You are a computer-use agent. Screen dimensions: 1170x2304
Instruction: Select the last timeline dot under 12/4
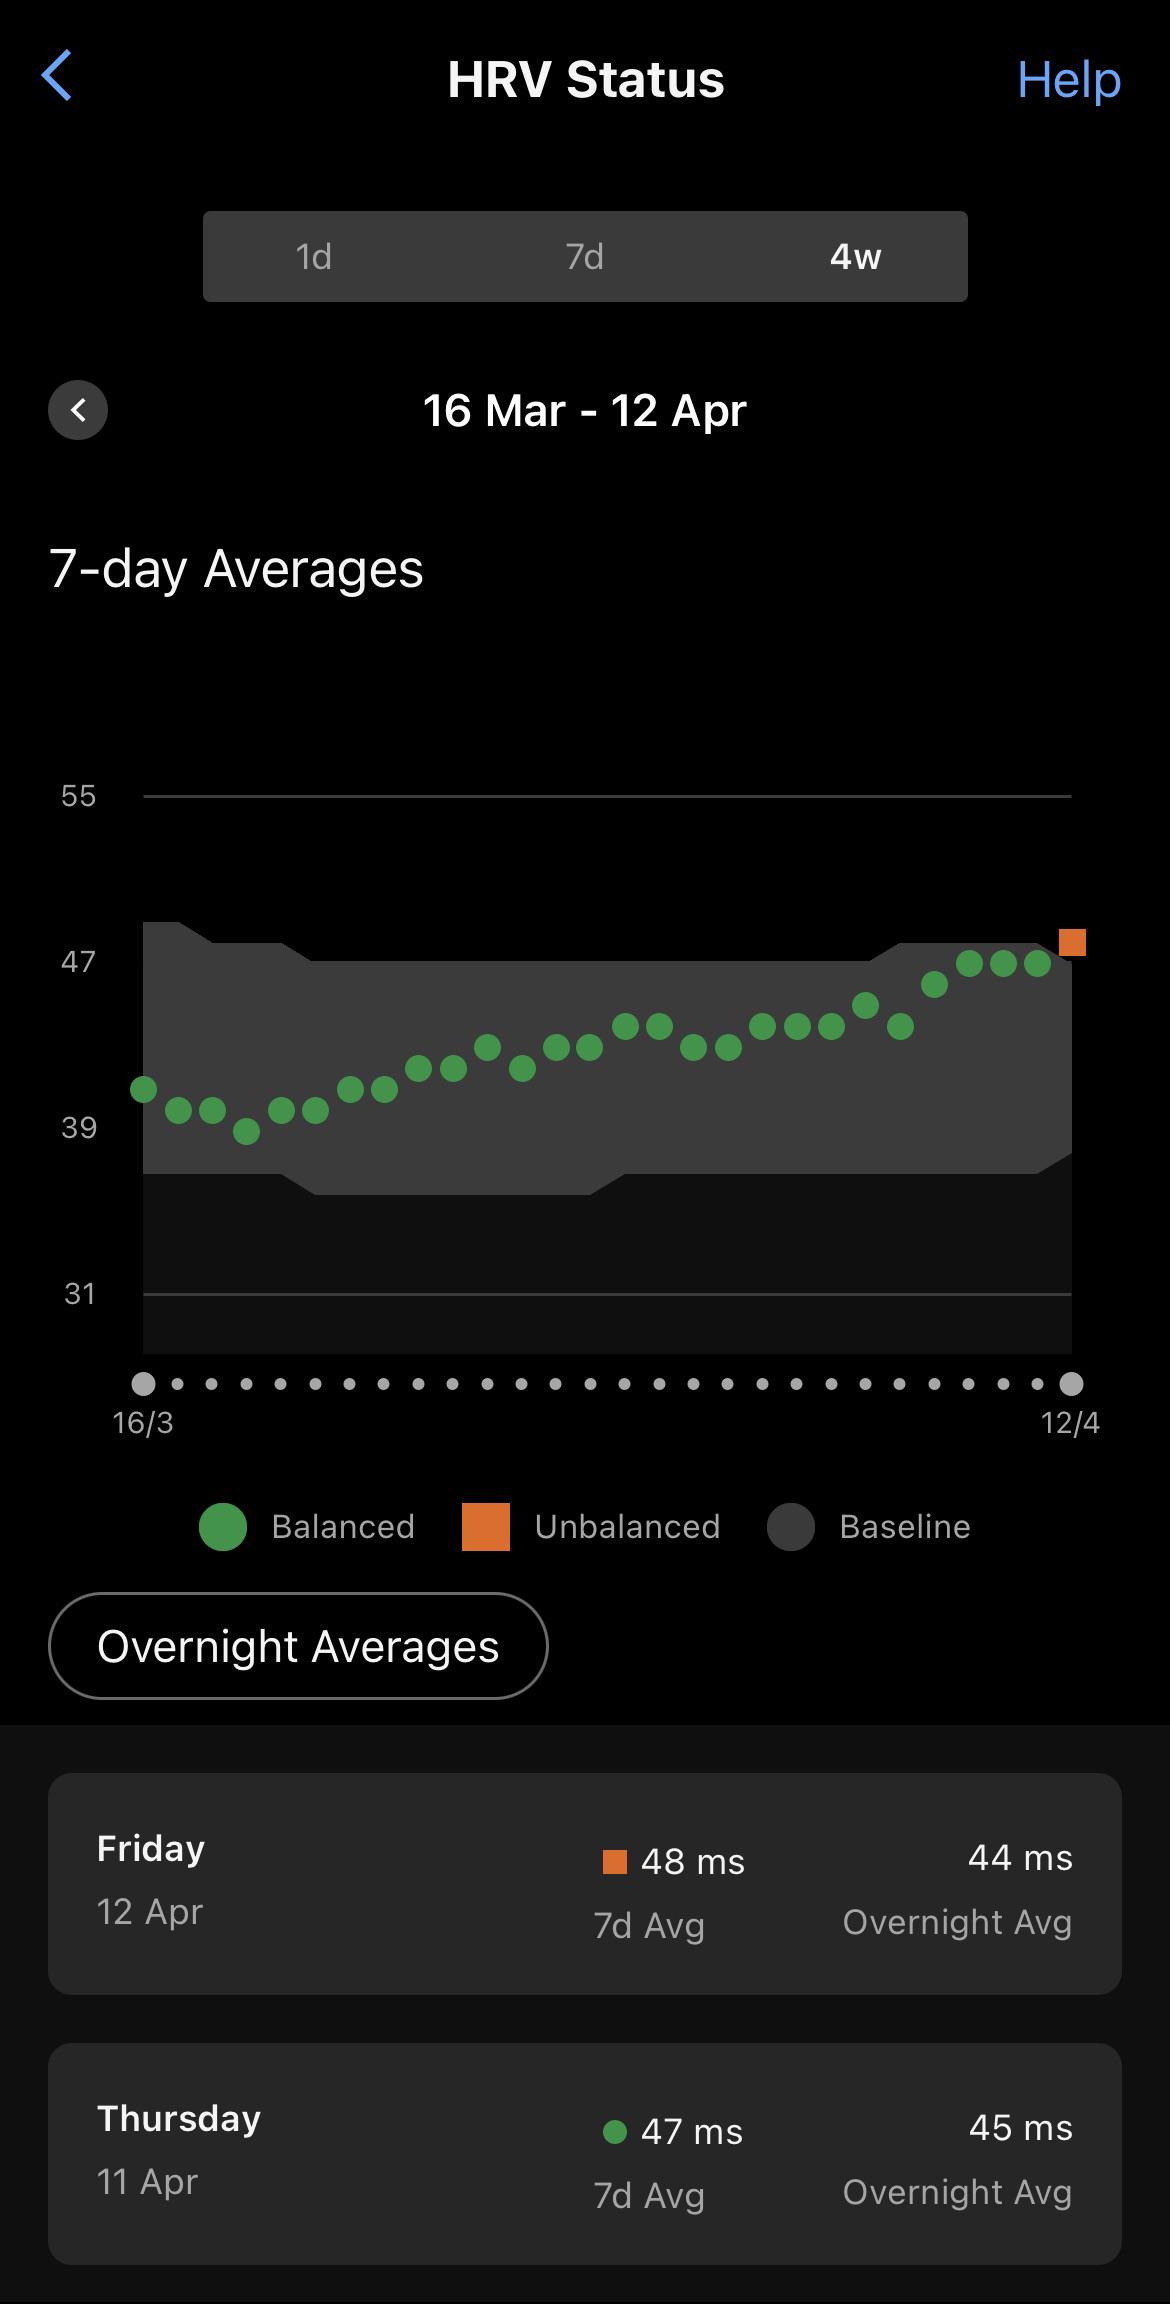coord(1071,1384)
